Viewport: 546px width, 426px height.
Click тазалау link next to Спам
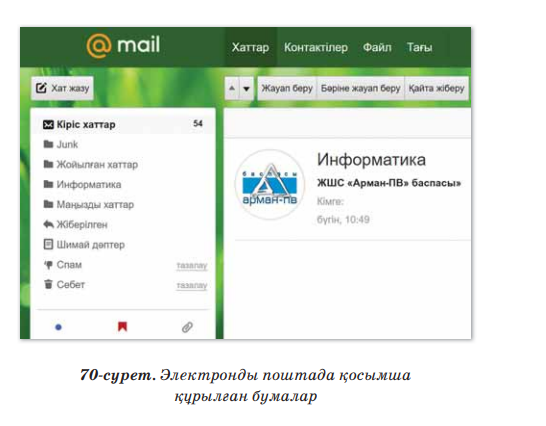point(192,266)
